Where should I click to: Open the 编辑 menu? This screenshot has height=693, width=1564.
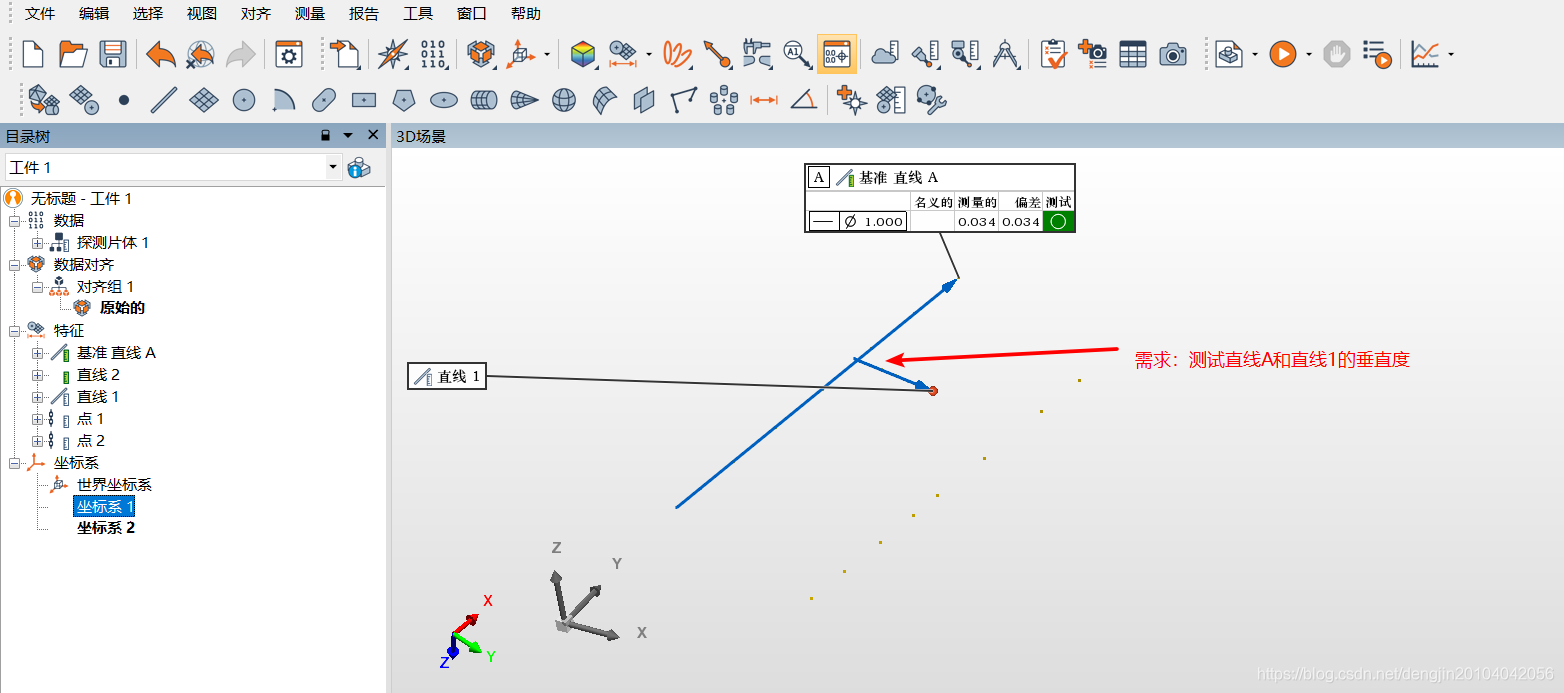point(94,14)
